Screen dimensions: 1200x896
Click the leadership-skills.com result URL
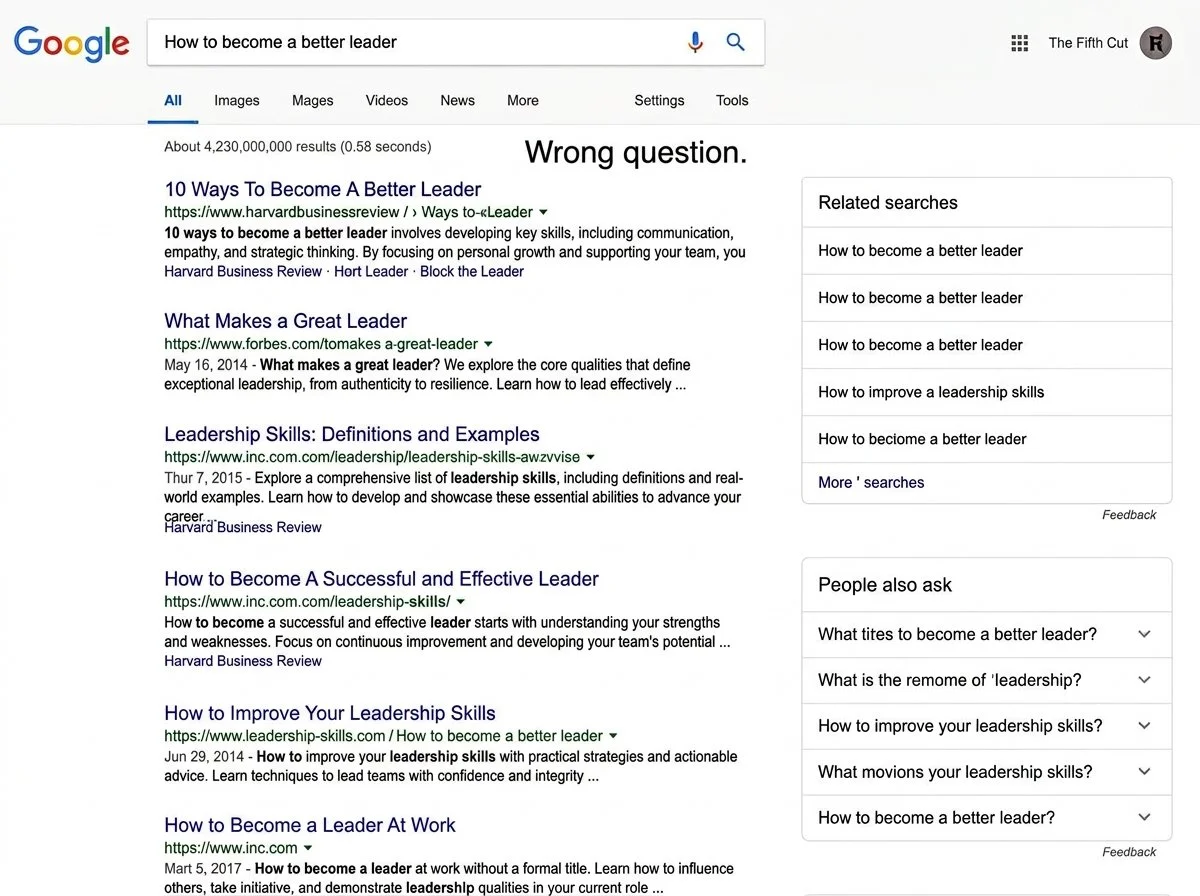383,736
